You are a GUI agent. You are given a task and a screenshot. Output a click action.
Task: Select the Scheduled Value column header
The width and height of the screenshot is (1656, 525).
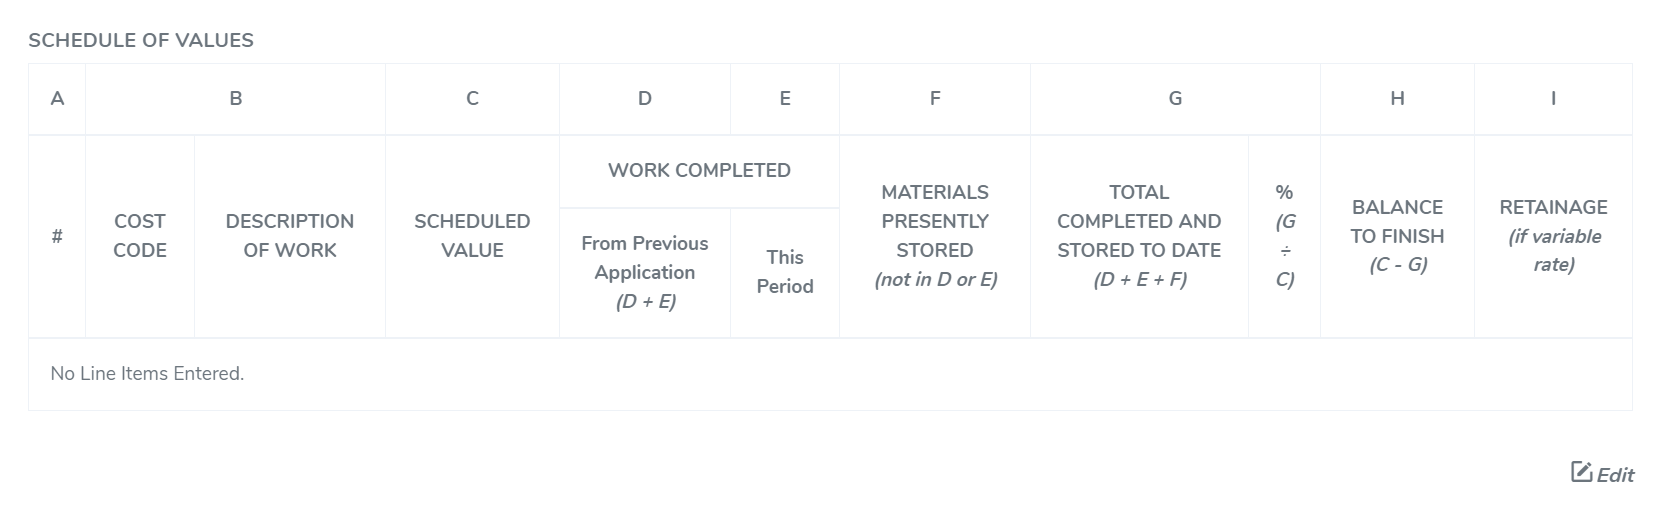pos(472,236)
